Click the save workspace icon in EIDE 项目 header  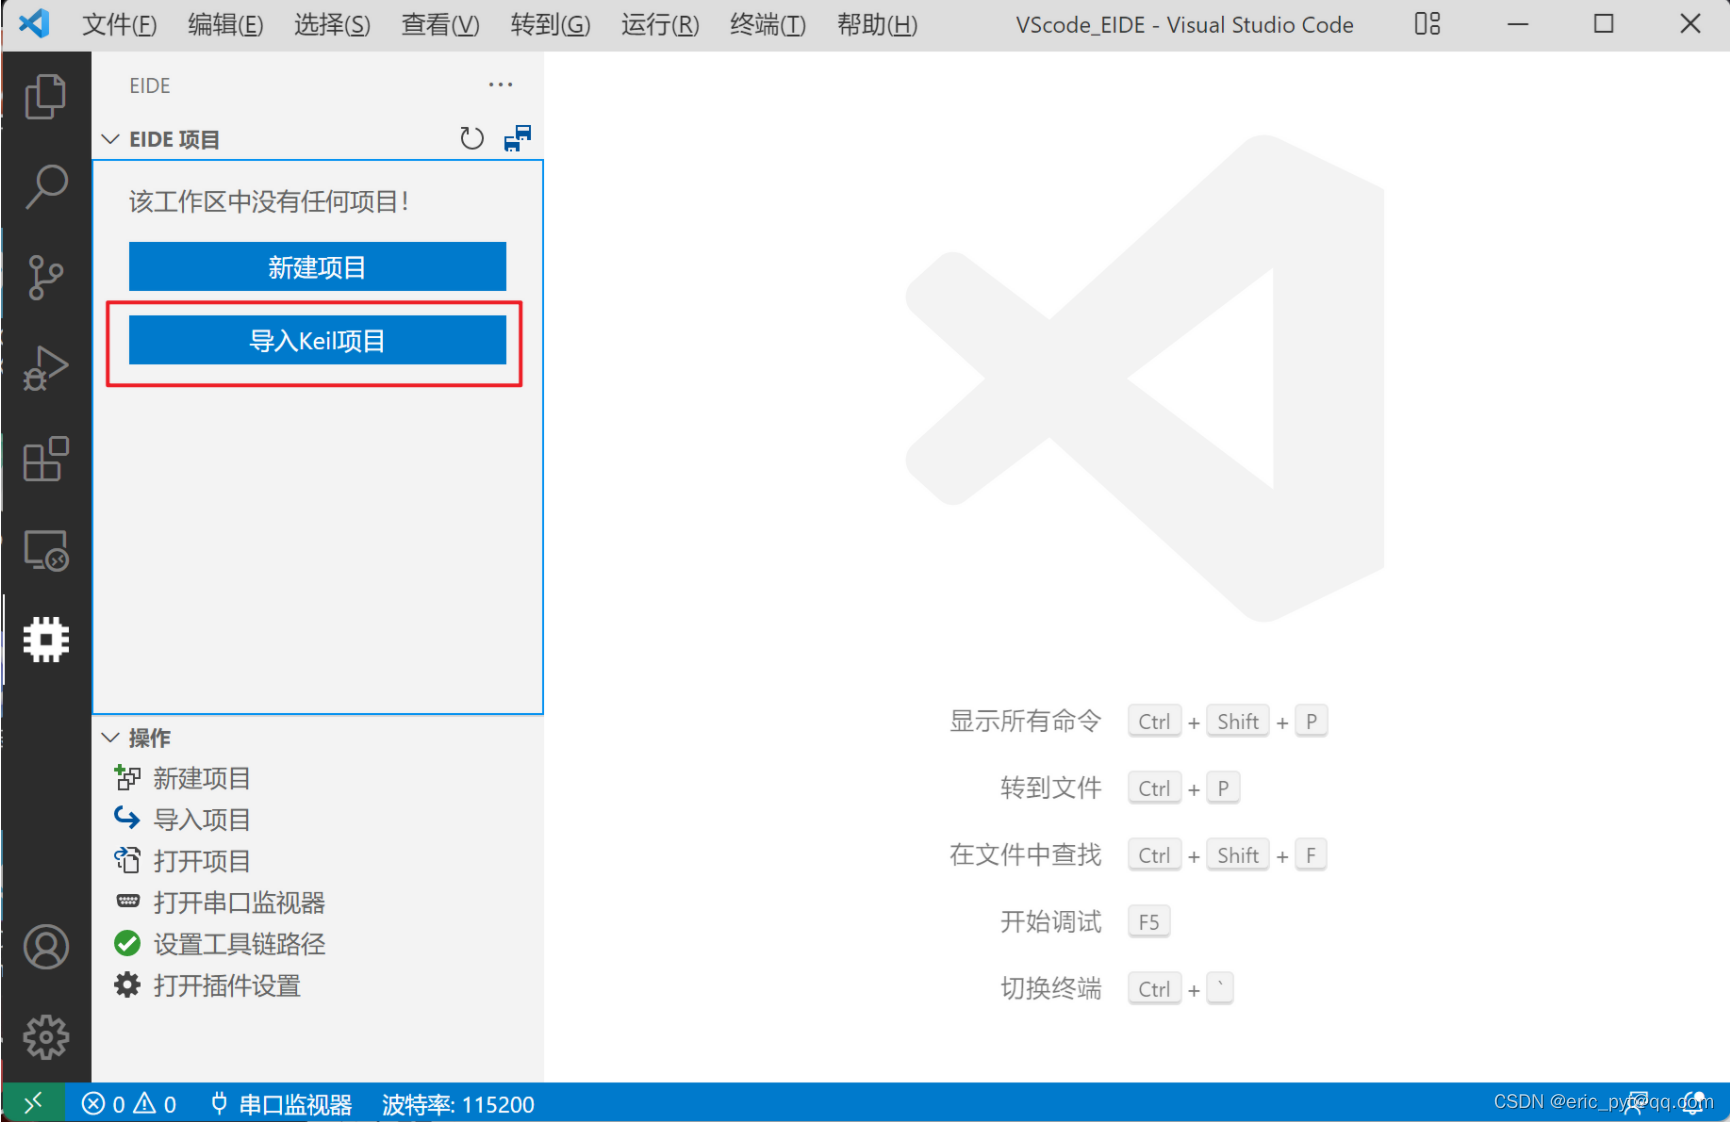tap(517, 138)
